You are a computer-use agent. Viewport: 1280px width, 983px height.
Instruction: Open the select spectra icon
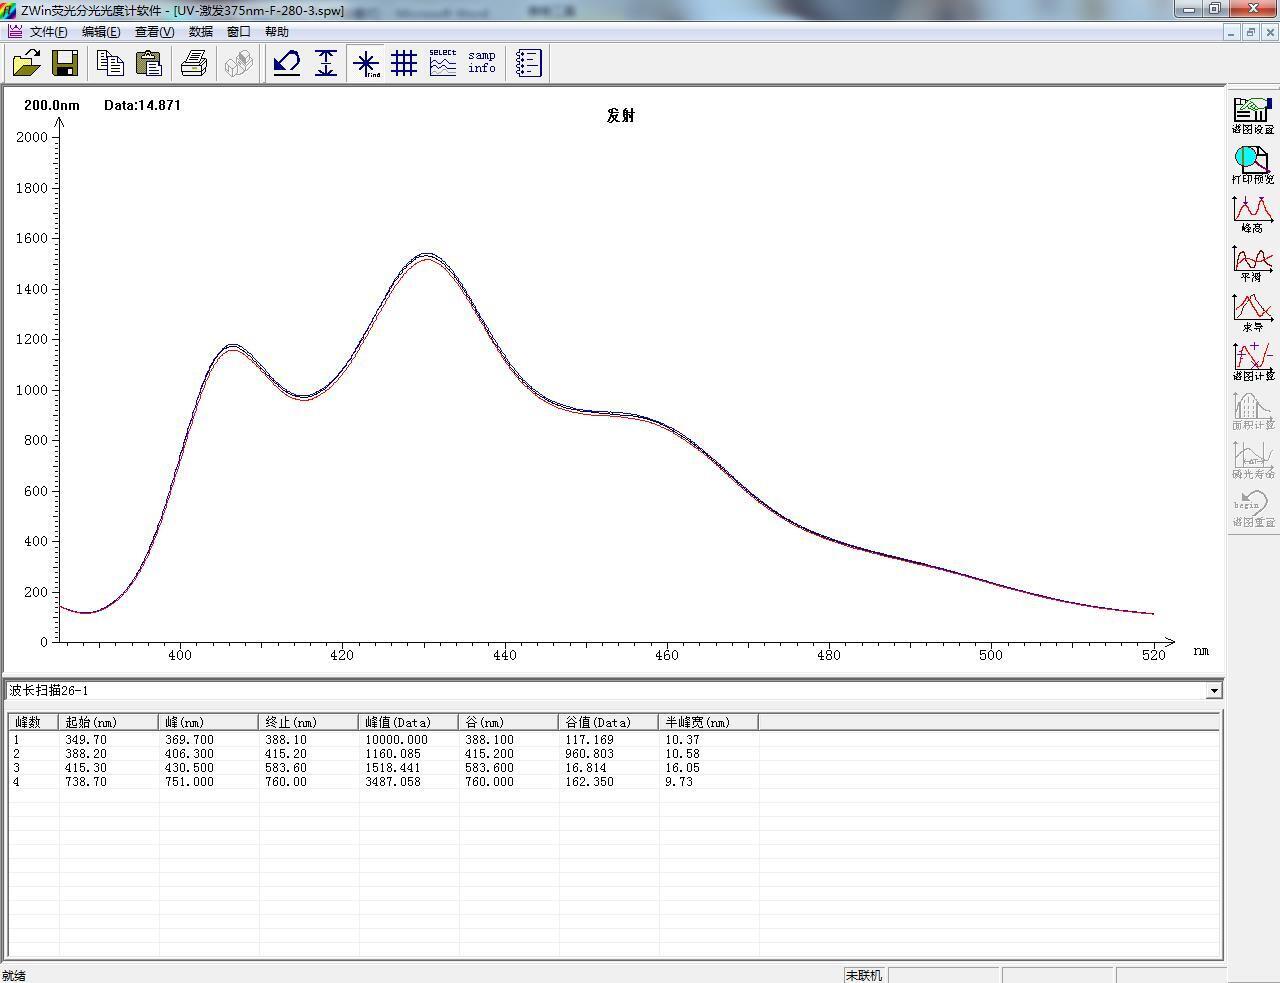443,64
